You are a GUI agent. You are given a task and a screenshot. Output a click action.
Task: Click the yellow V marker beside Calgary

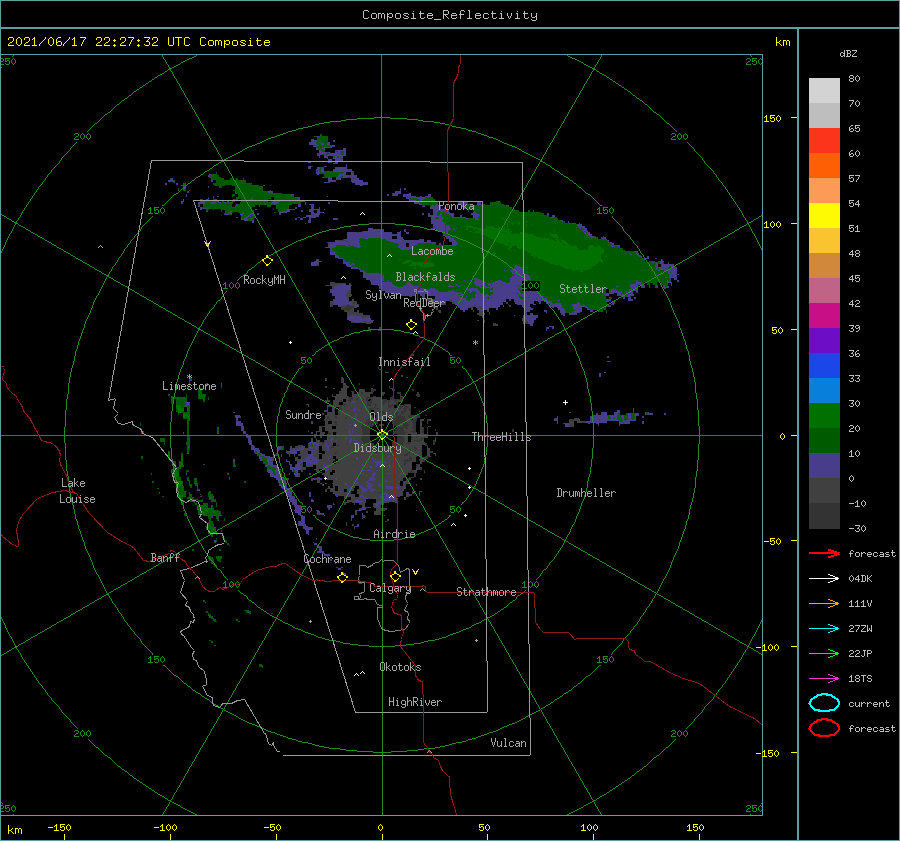pyautogui.click(x=415, y=572)
